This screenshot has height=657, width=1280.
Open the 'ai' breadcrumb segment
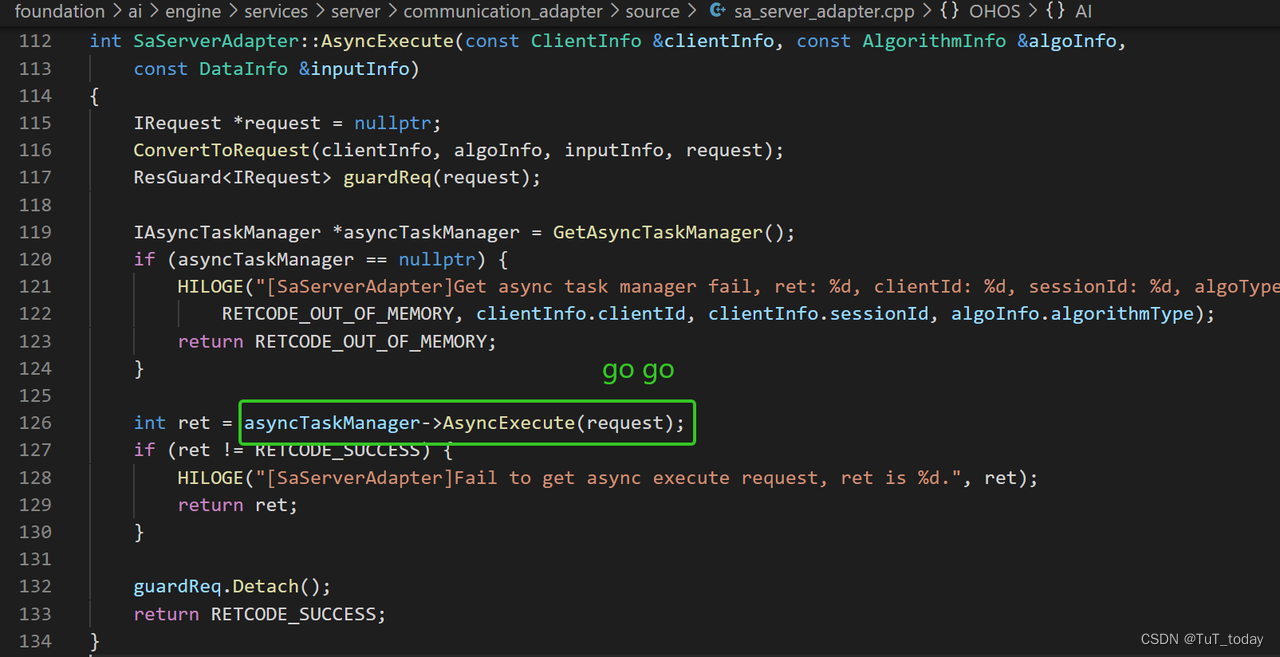pyautogui.click(x=135, y=12)
